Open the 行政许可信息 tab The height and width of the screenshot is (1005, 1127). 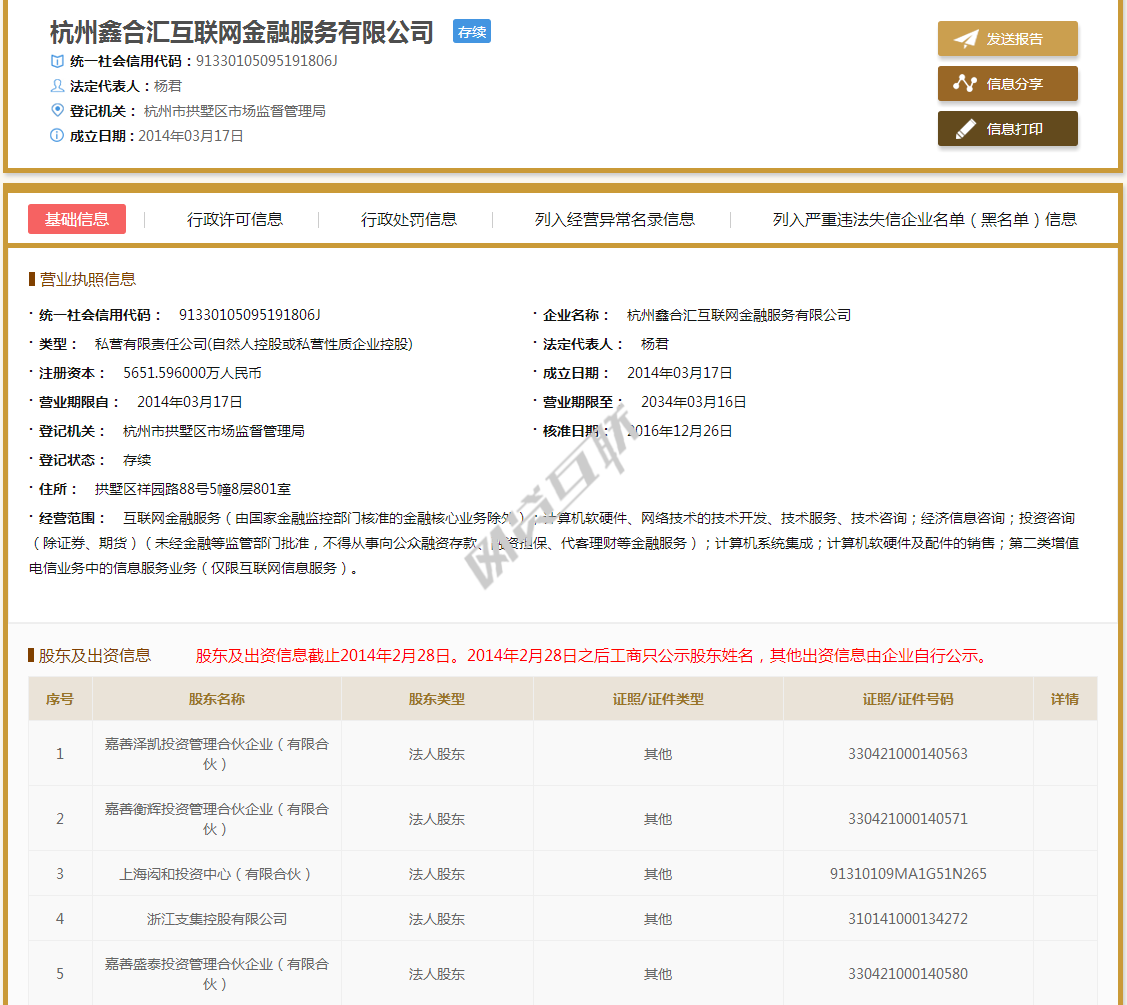235,219
